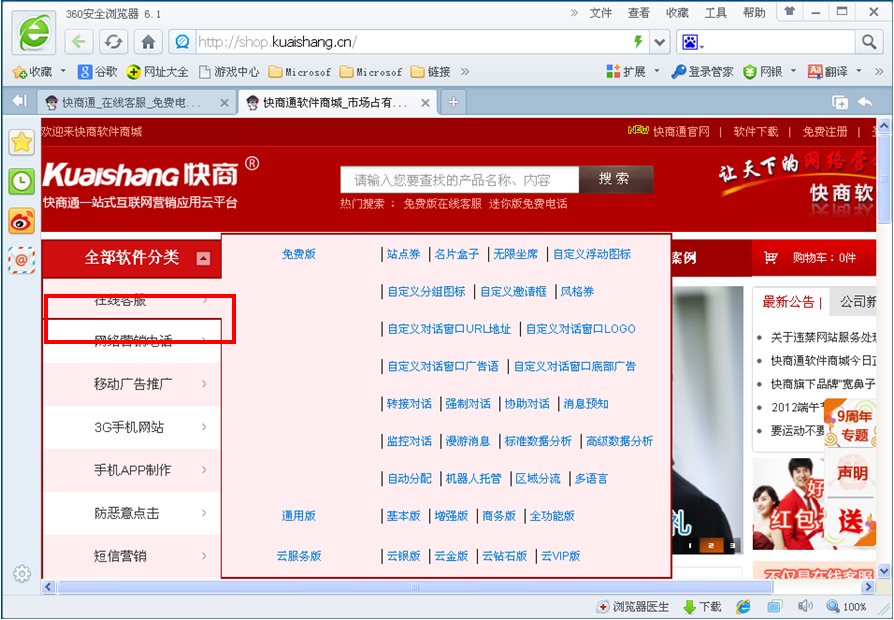Open the 谷歌 bookmark

pyautogui.click(x=97, y=72)
